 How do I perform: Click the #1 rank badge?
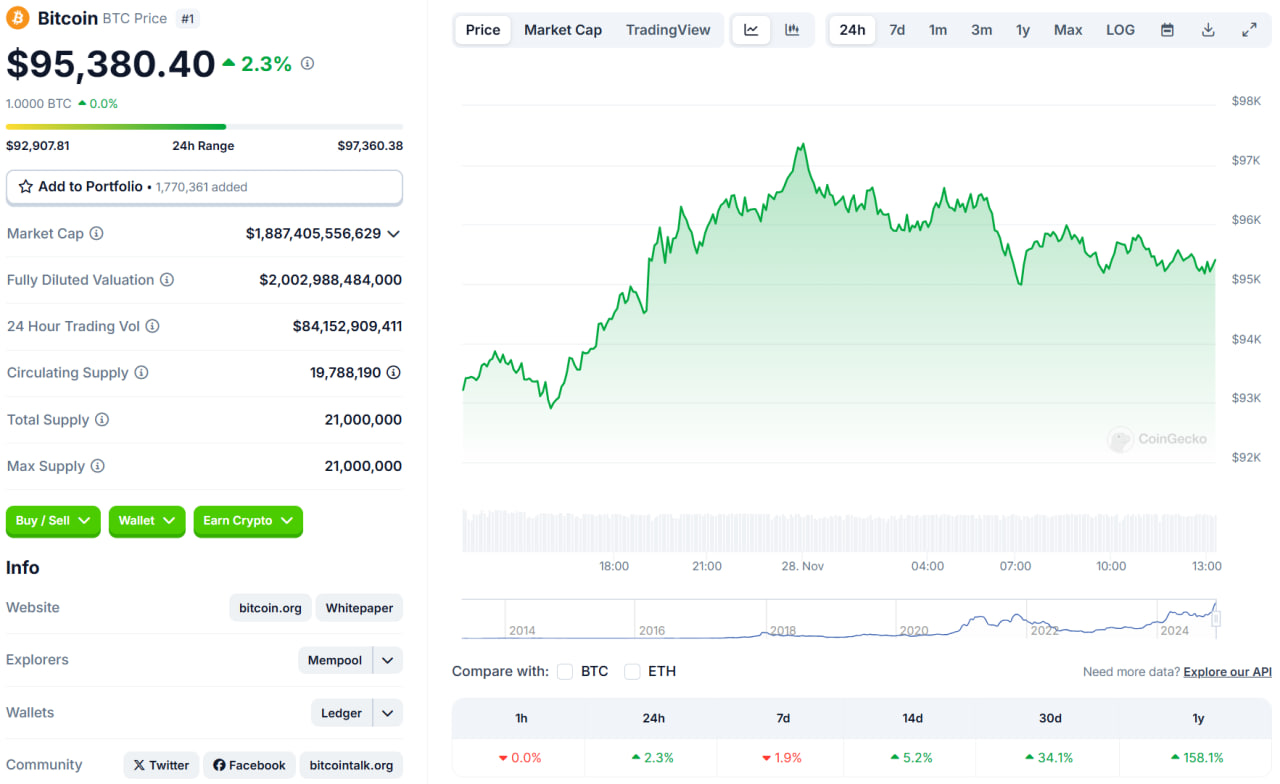pyautogui.click(x=186, y=19)
